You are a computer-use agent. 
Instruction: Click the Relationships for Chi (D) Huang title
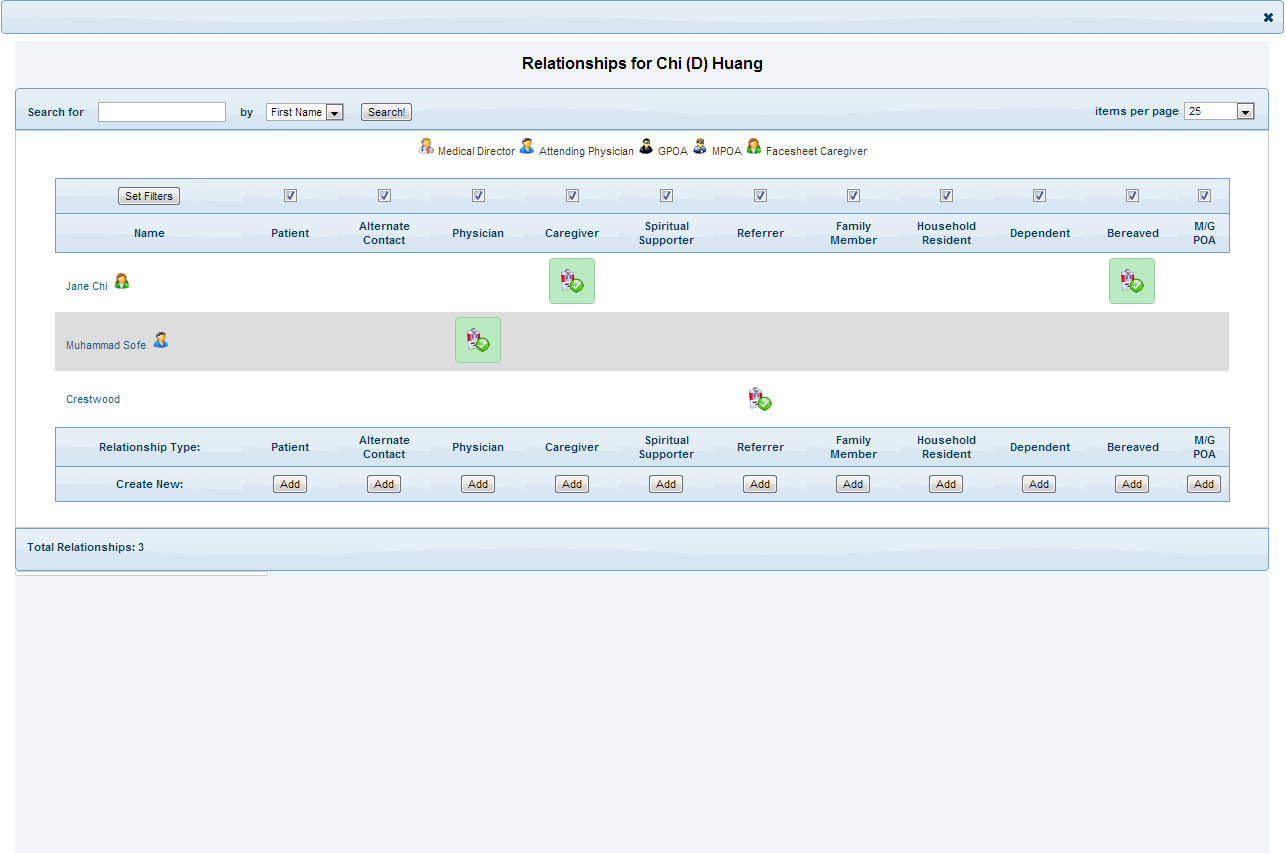[x=642, y=64]
